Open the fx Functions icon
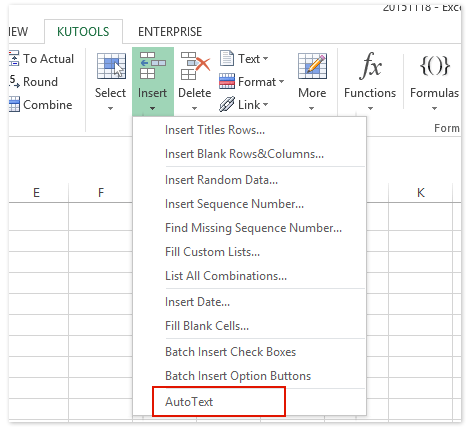This screenshot has height=427, width=466. coord(370,66)
